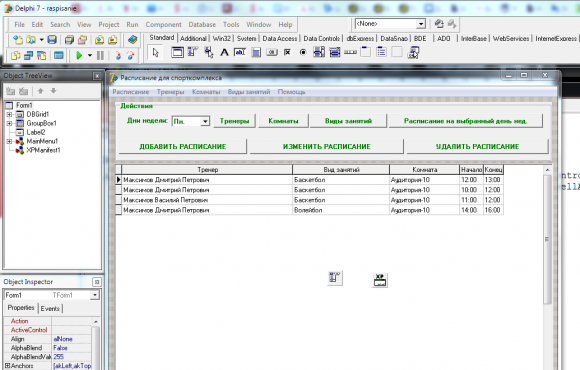Switch to Events tab in Object Inspector
This screenshot has height=370, width=580.
click(x=50, y=309)
